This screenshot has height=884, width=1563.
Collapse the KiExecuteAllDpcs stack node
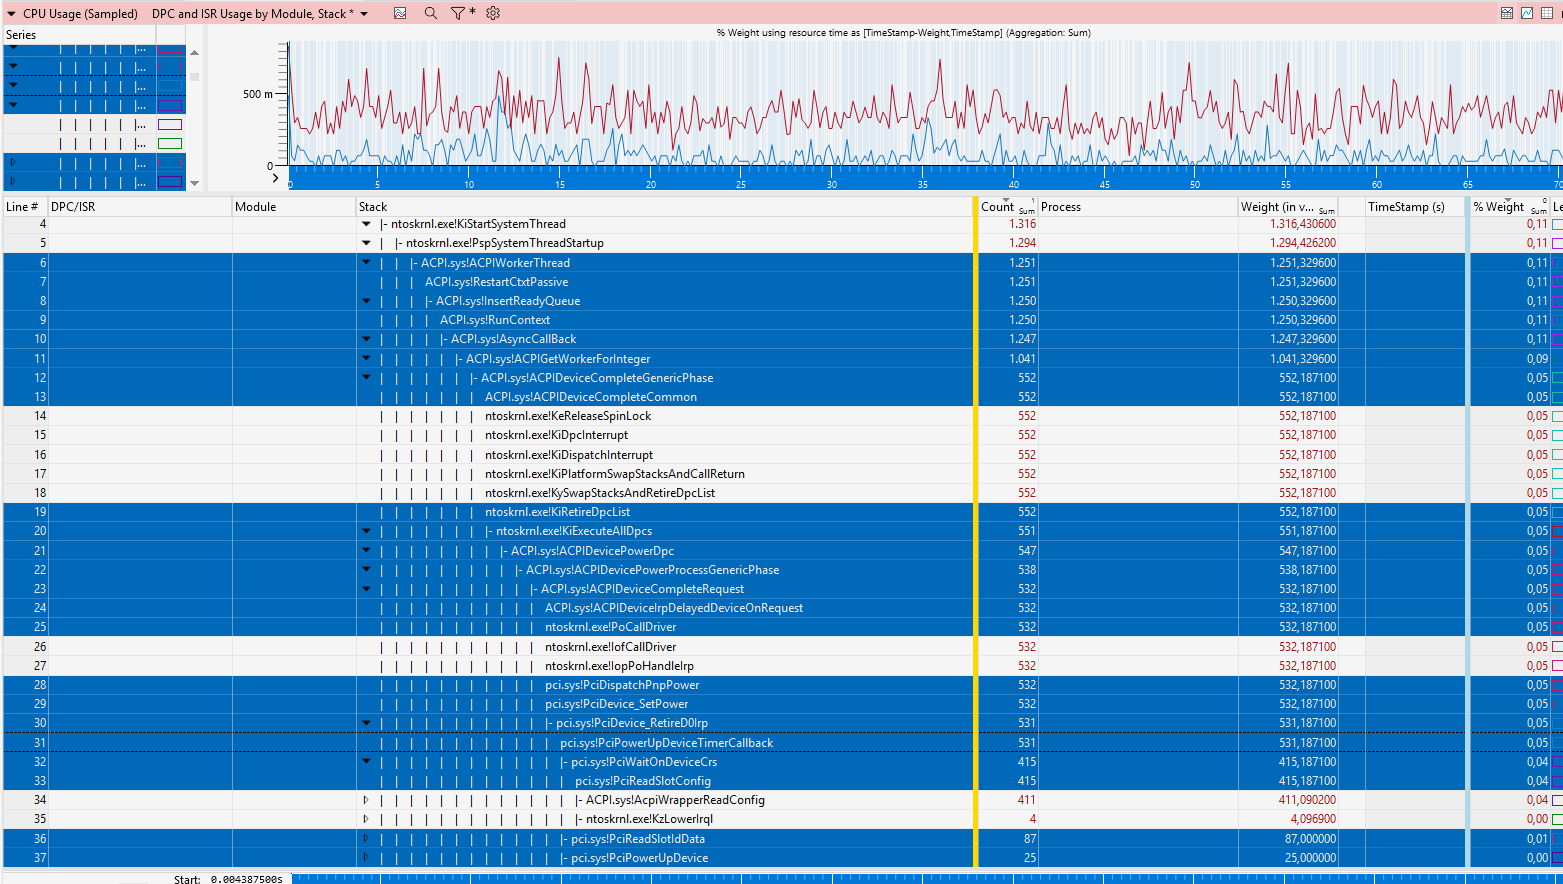(366, 531)
